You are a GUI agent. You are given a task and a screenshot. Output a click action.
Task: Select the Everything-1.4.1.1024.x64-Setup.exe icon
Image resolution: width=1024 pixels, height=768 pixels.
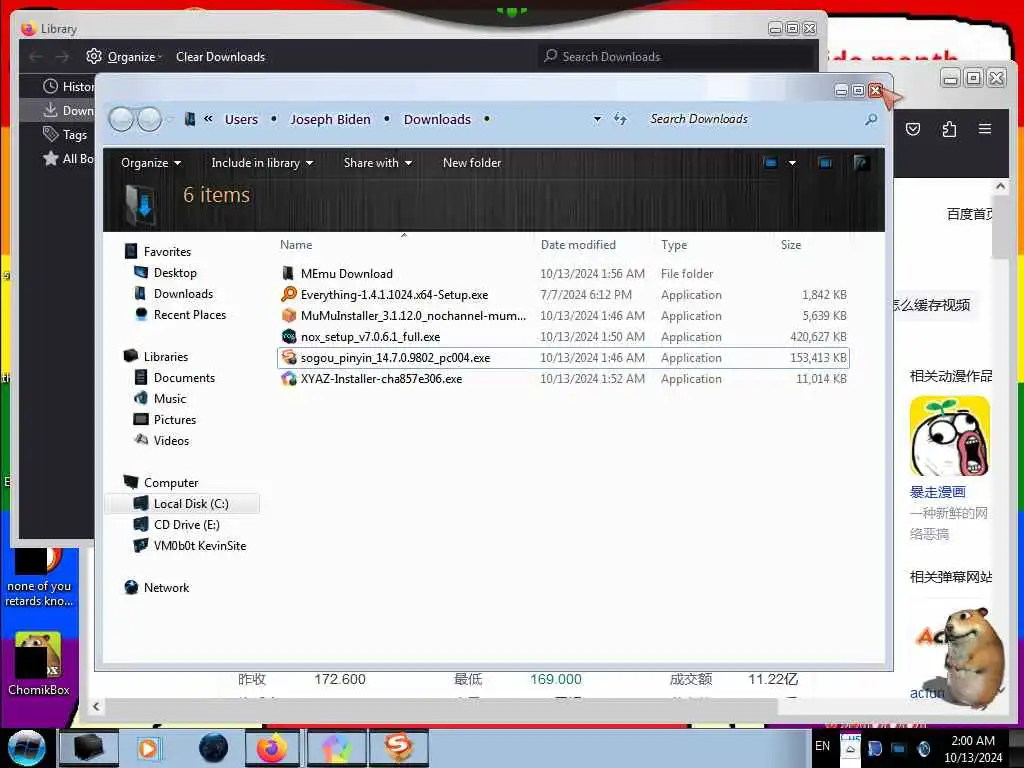pos(289,295)
